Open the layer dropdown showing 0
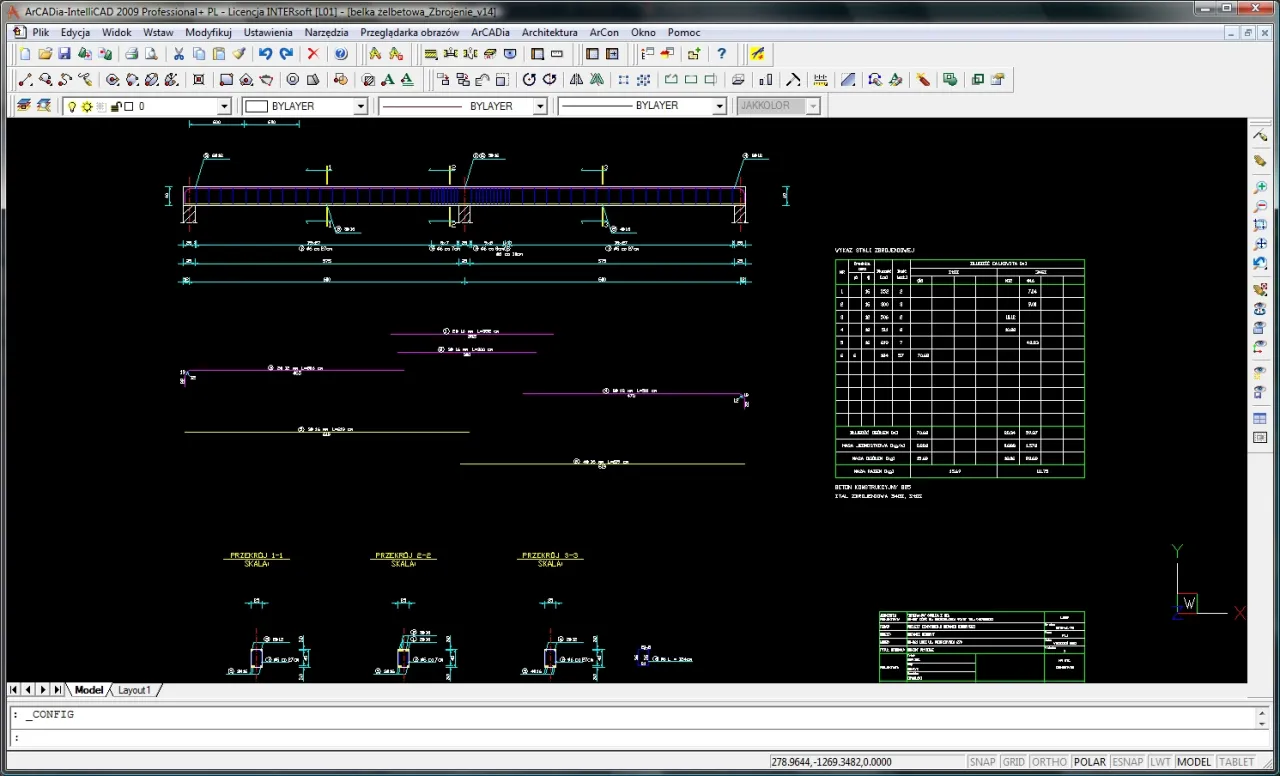The height and width of the screenshot is (776, 1280). click(224, 106)
